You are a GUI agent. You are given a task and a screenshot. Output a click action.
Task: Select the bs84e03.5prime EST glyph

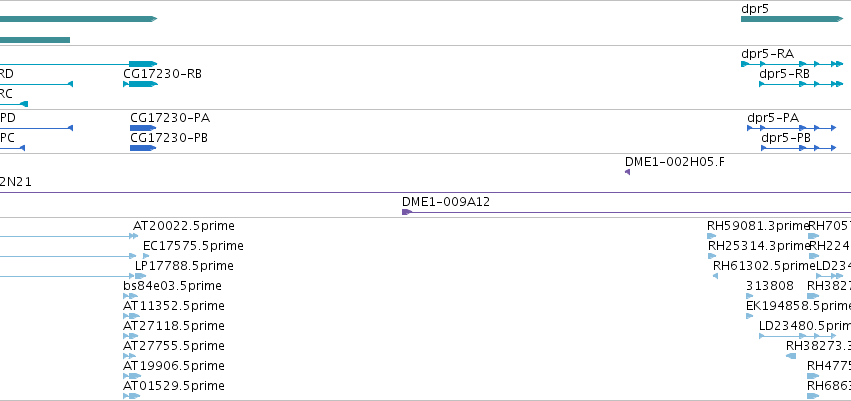(x=130, y=296)
